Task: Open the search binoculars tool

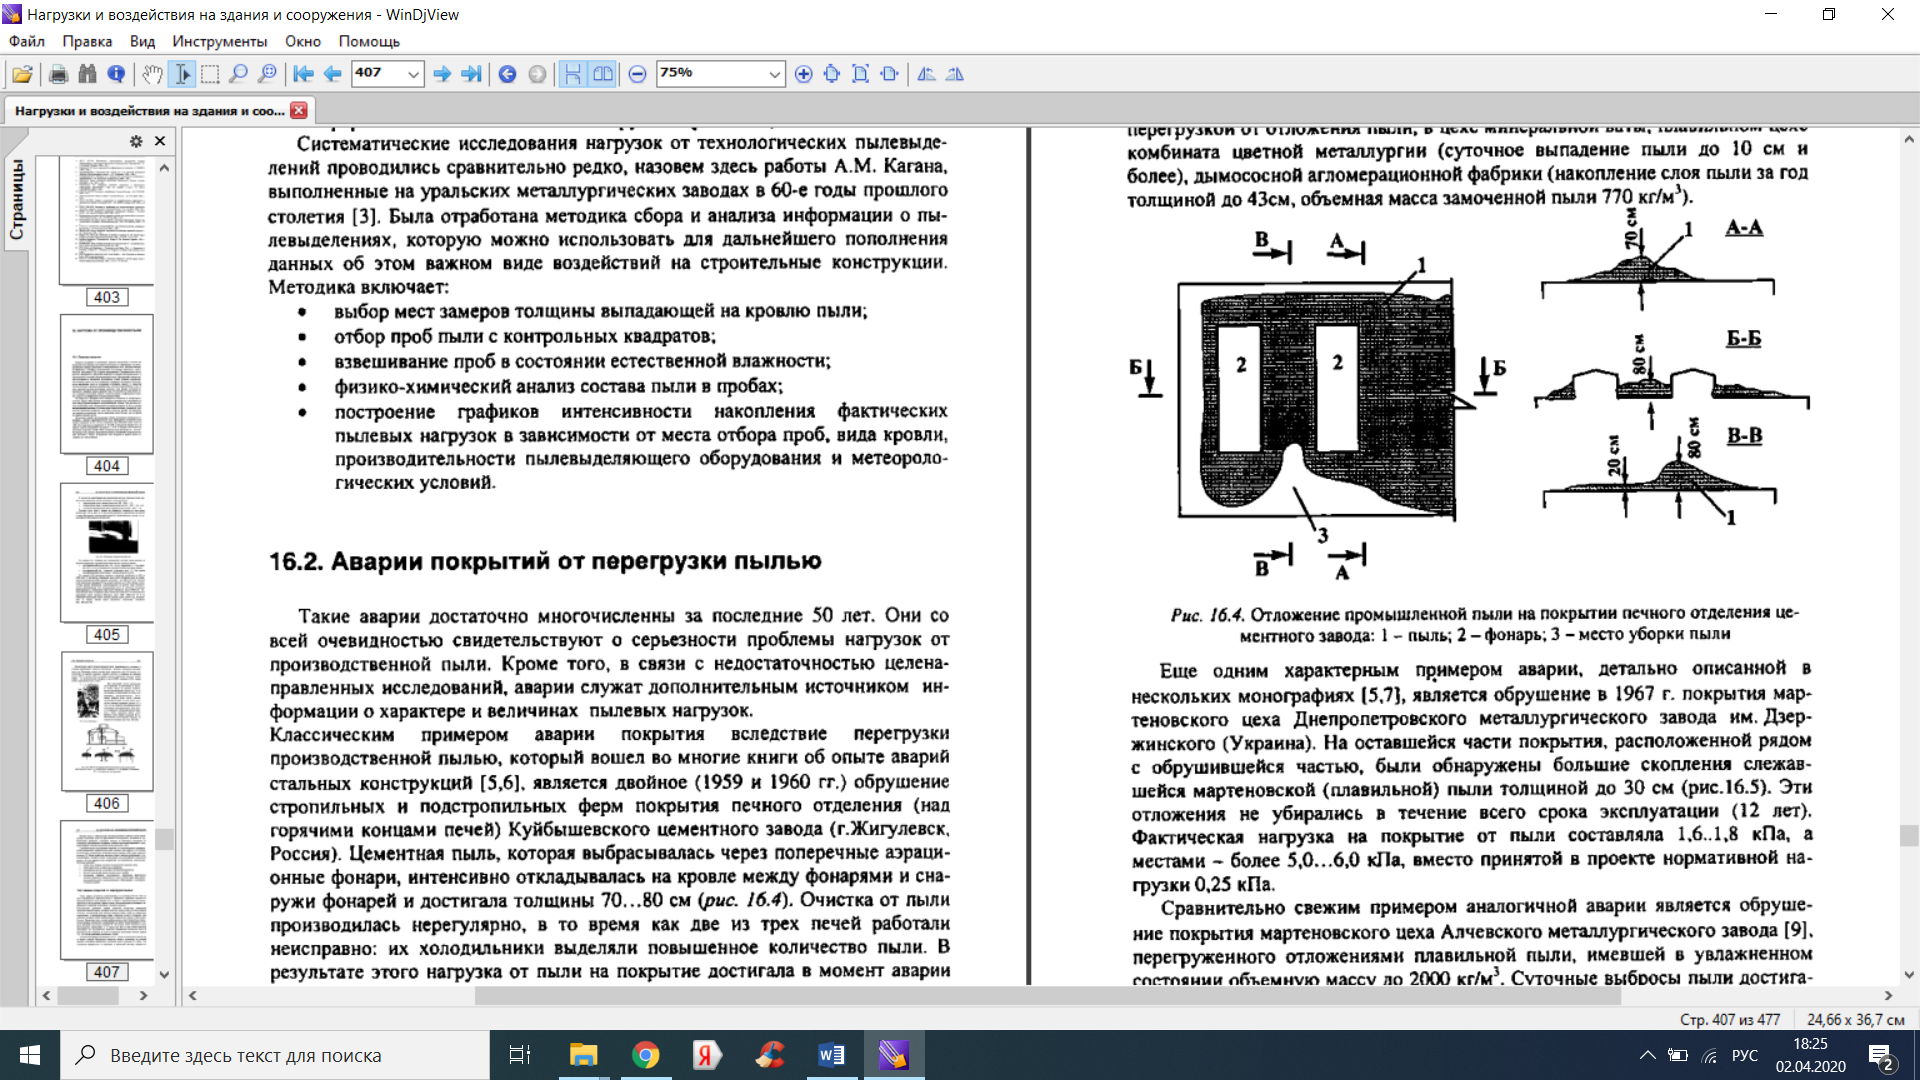Action: [87, 74]
